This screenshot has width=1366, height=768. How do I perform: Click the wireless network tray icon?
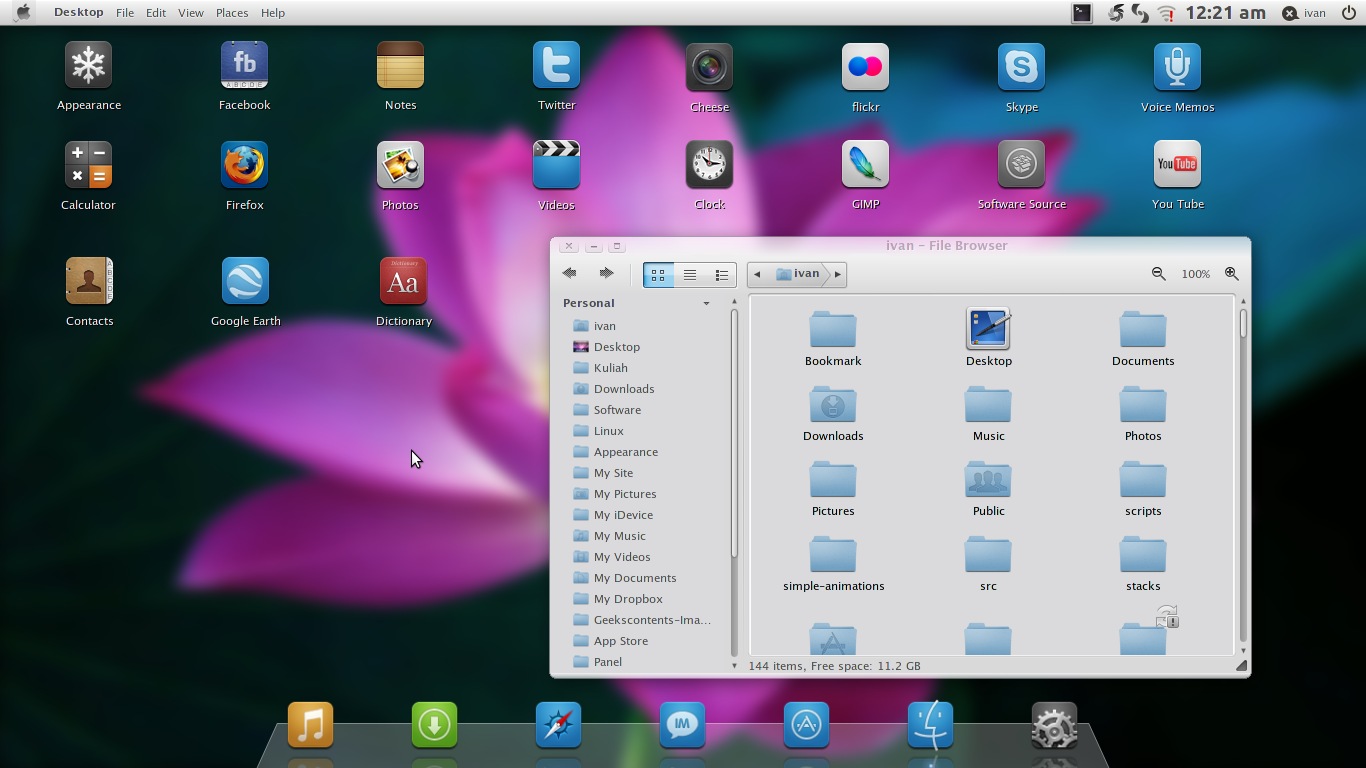[1166, 13]
